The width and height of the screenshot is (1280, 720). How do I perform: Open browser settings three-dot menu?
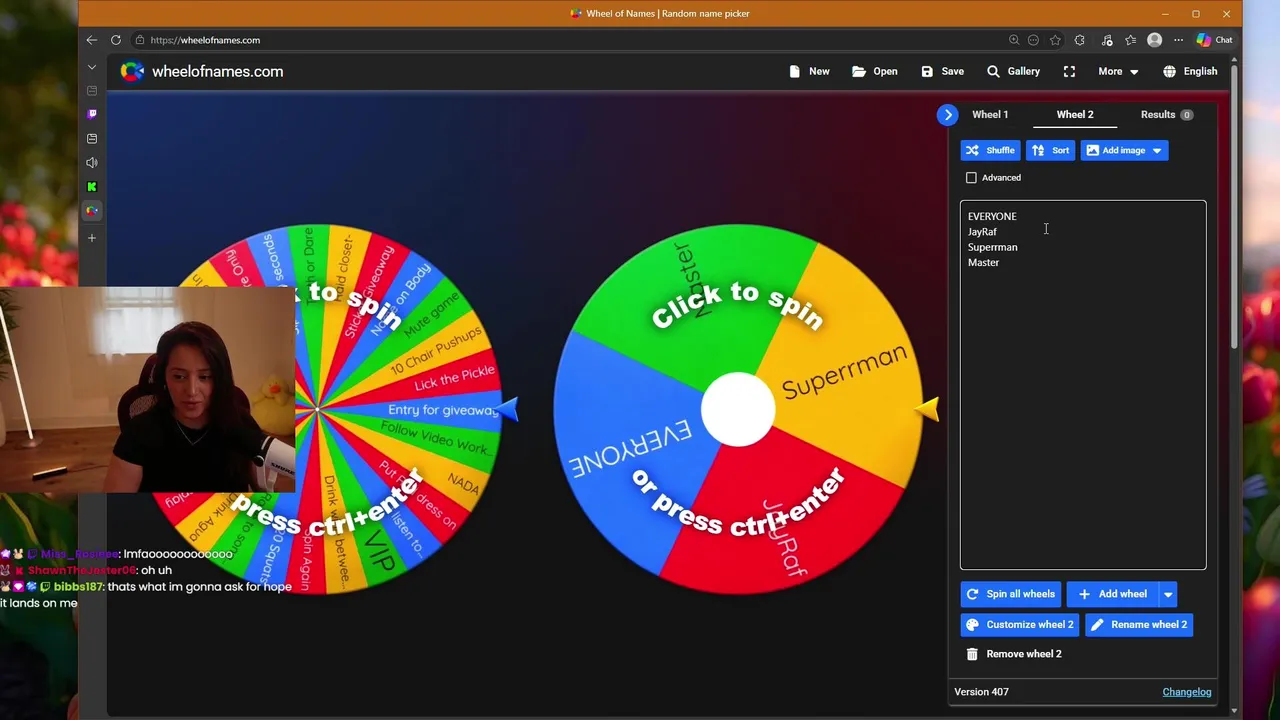point(1178,40)
